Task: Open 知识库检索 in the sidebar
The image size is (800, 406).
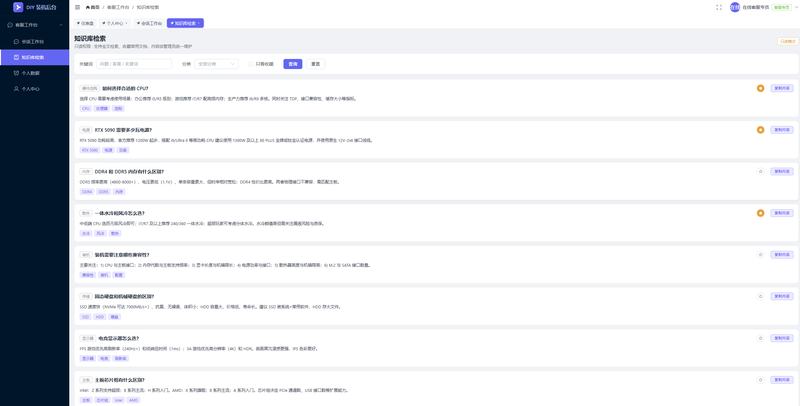Action: pyautogui.click(x=34, y=57)
